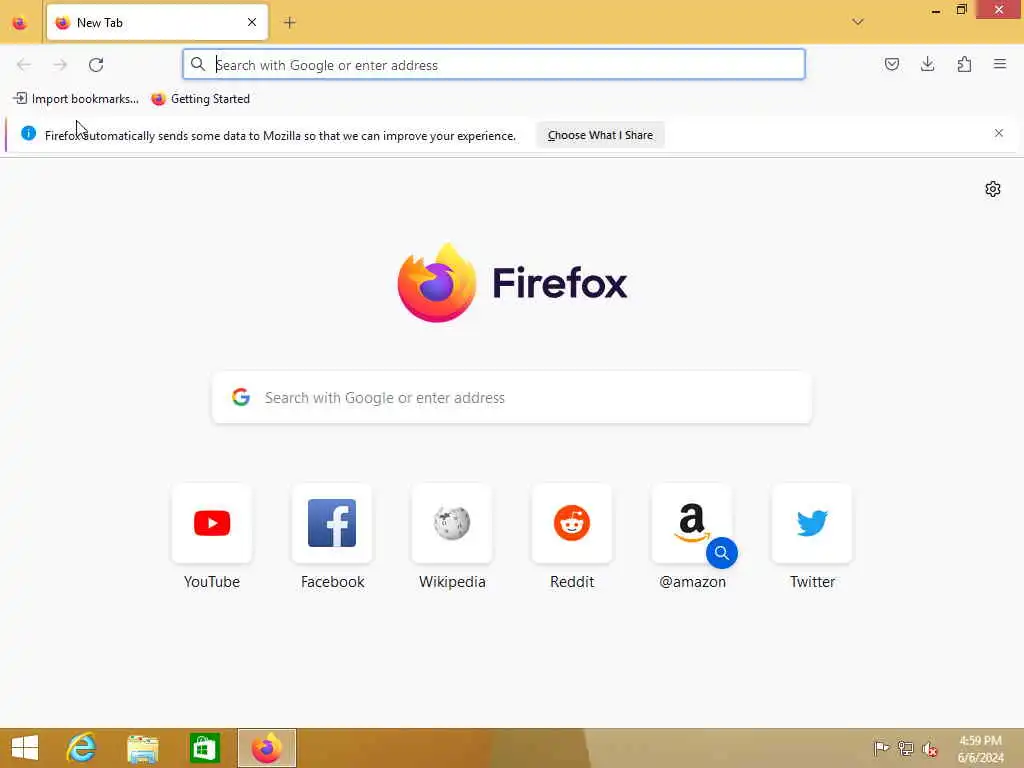Click the Wikipedia label text
1024x768 pixels.
click(452, 582)
